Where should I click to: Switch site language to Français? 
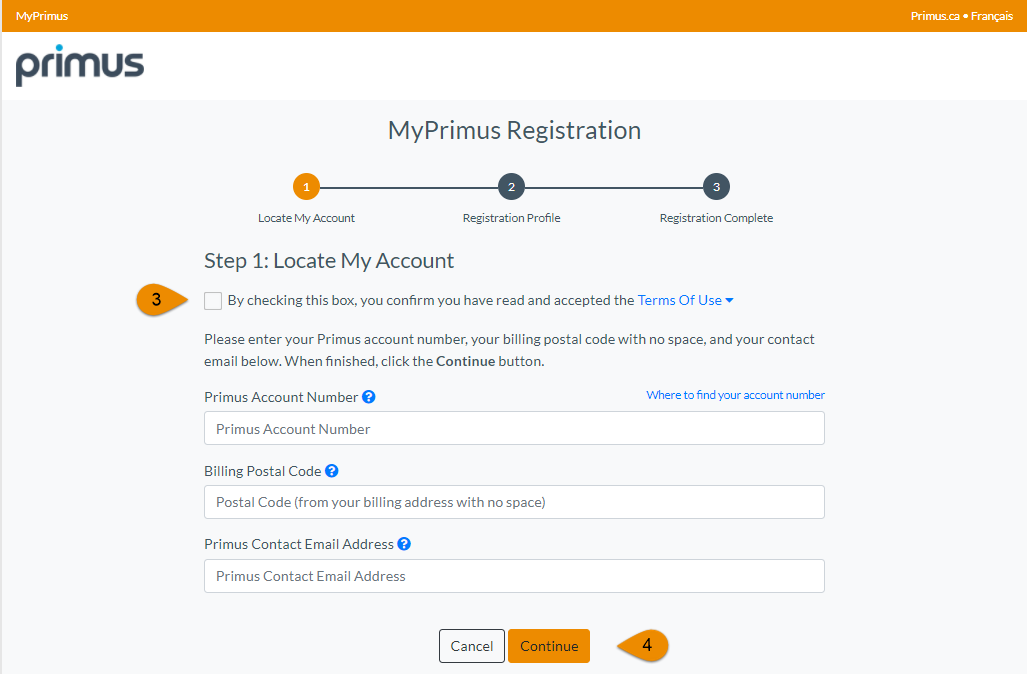click(x=991, y=15)
